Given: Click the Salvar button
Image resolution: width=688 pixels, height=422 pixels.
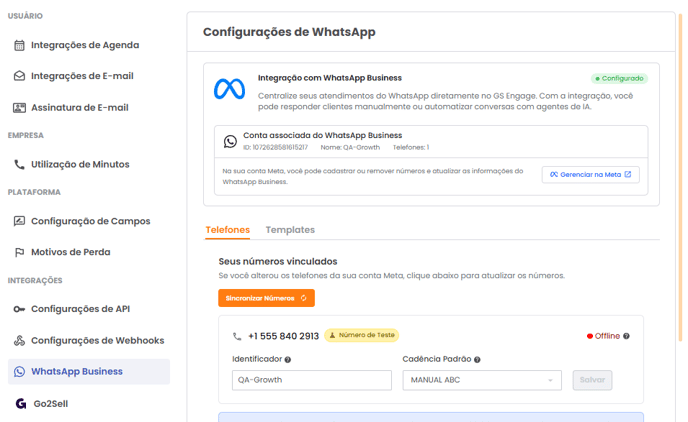Looking at the screenshot, I should [592, 380].
